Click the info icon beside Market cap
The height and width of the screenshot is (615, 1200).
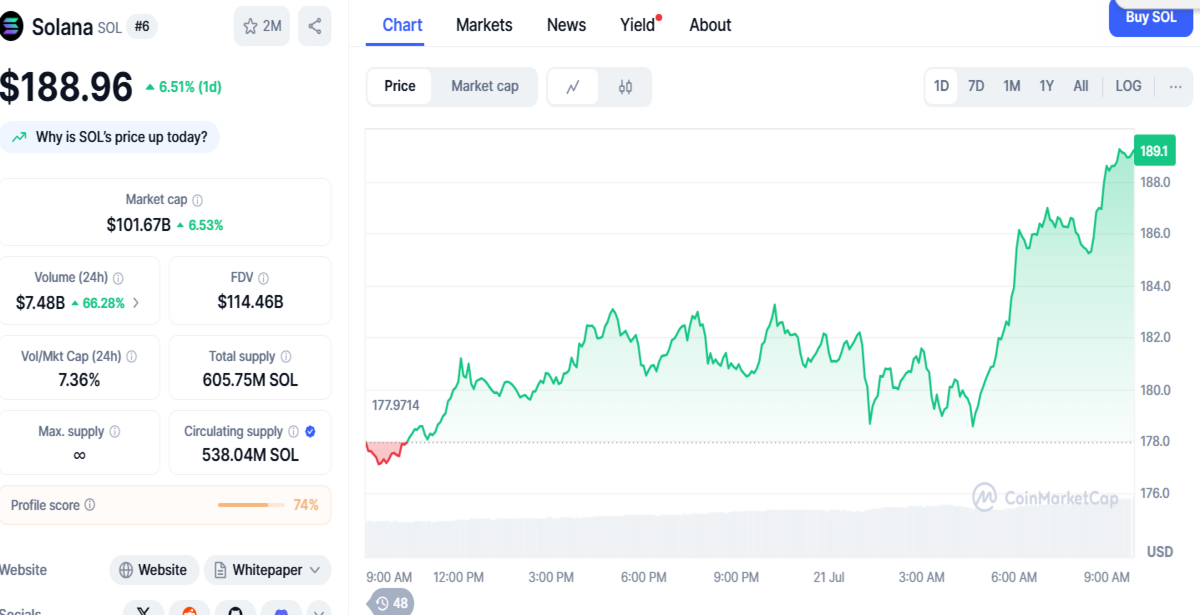tap(198, 200)
